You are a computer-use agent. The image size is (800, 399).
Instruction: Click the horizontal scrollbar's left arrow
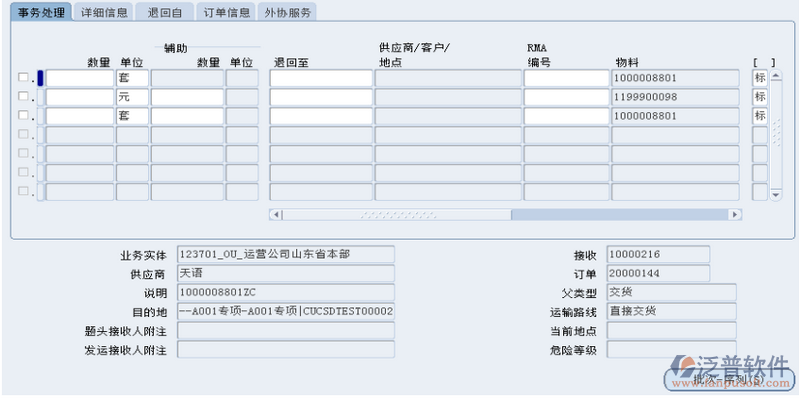[276, 214]
